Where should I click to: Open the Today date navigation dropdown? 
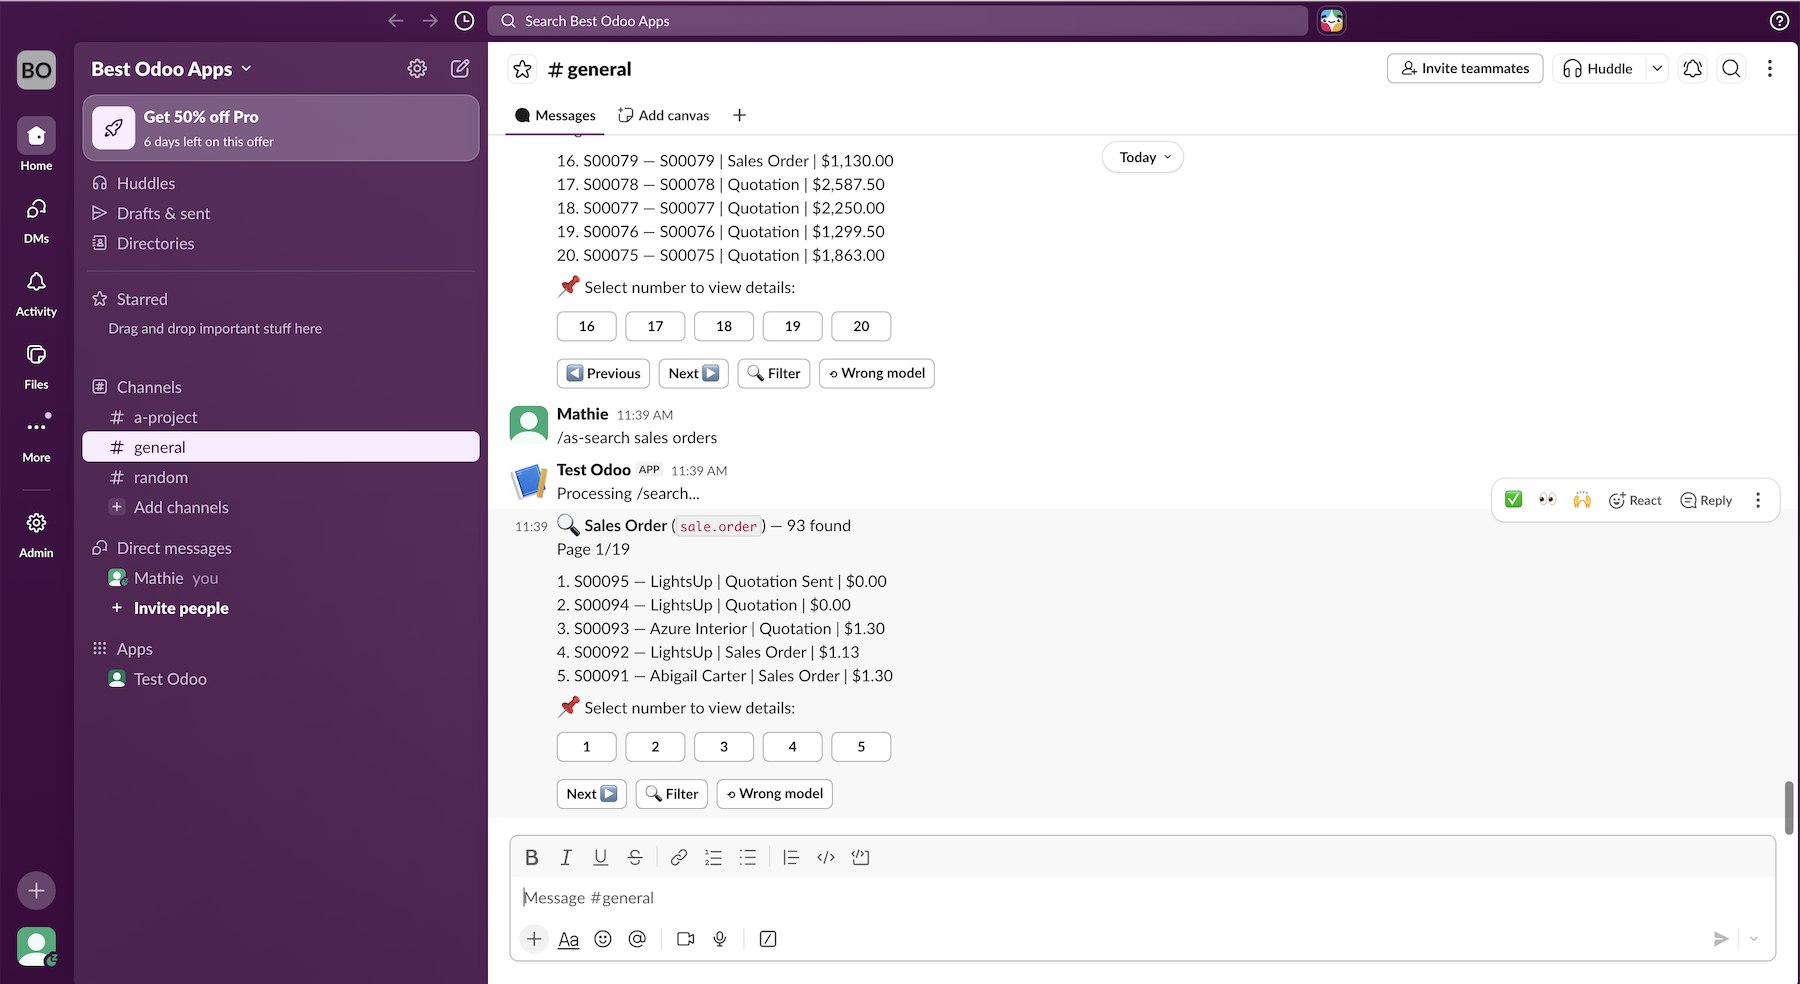tap(1142, 157)
